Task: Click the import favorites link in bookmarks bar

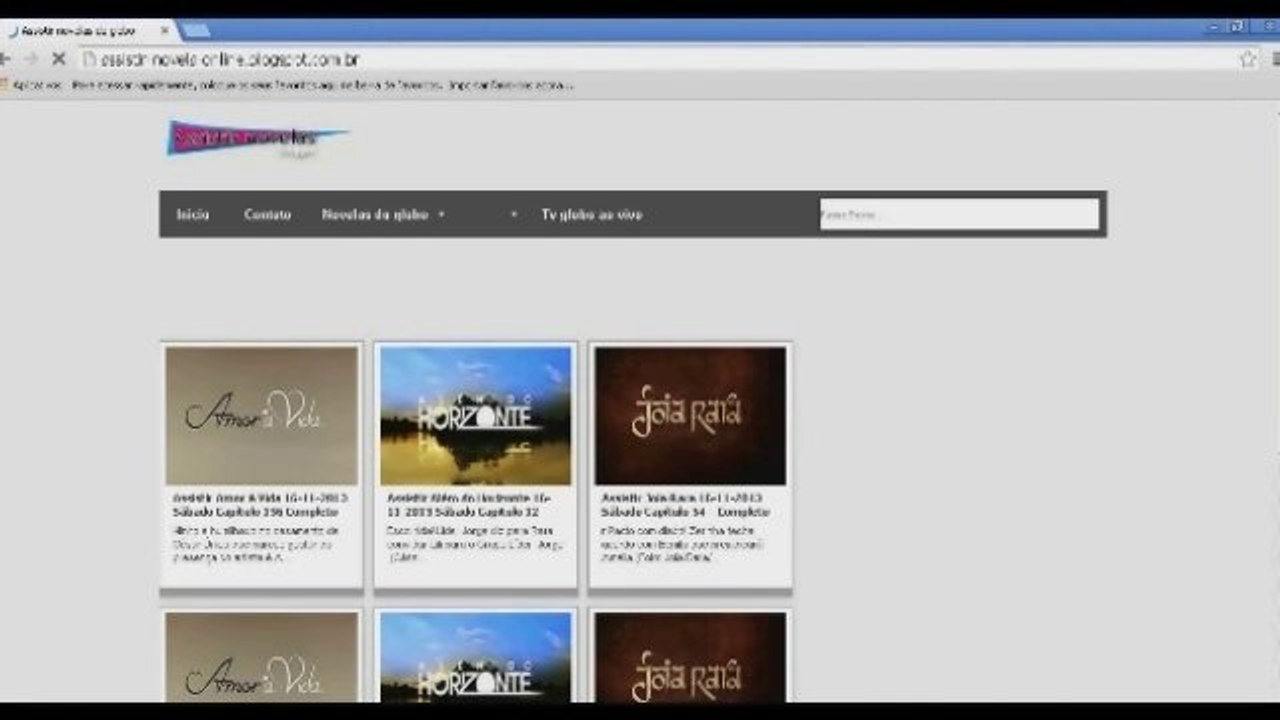Action: [x=510, y=85]
